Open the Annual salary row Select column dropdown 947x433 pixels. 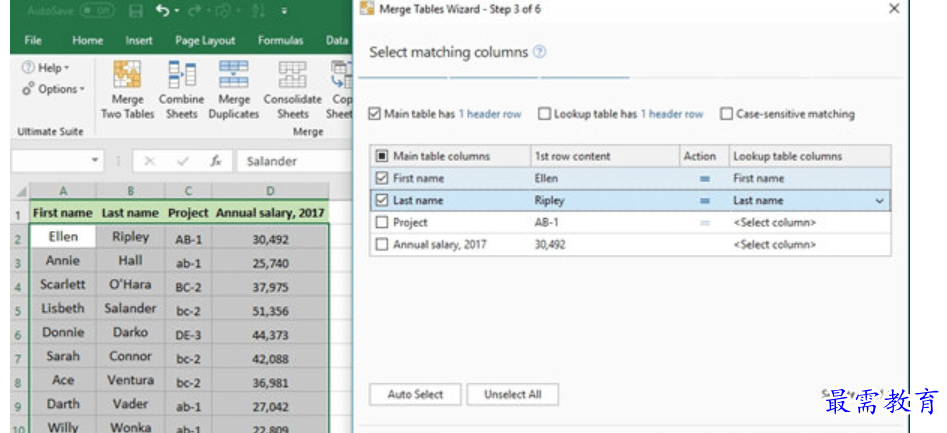click(x=809, y=245)
